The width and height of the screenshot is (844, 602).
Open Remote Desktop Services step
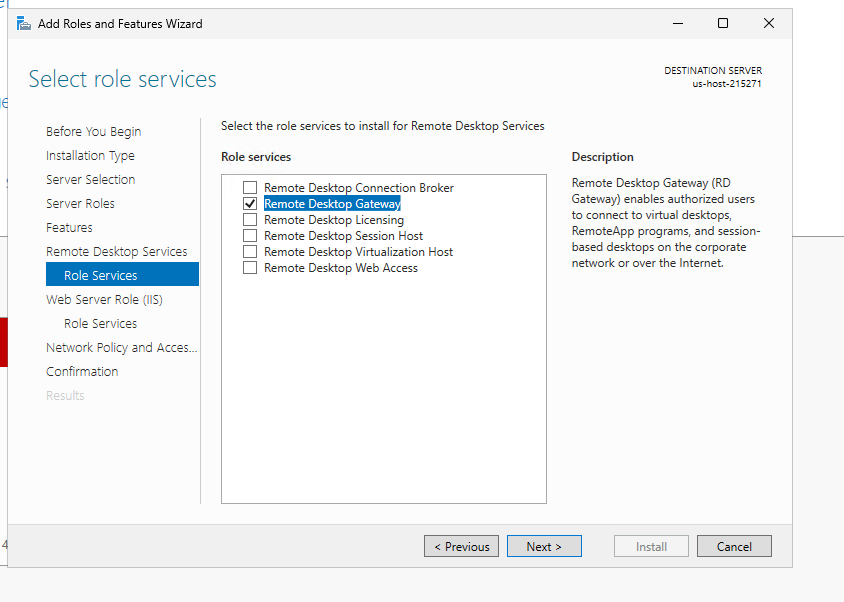(117, 251)
